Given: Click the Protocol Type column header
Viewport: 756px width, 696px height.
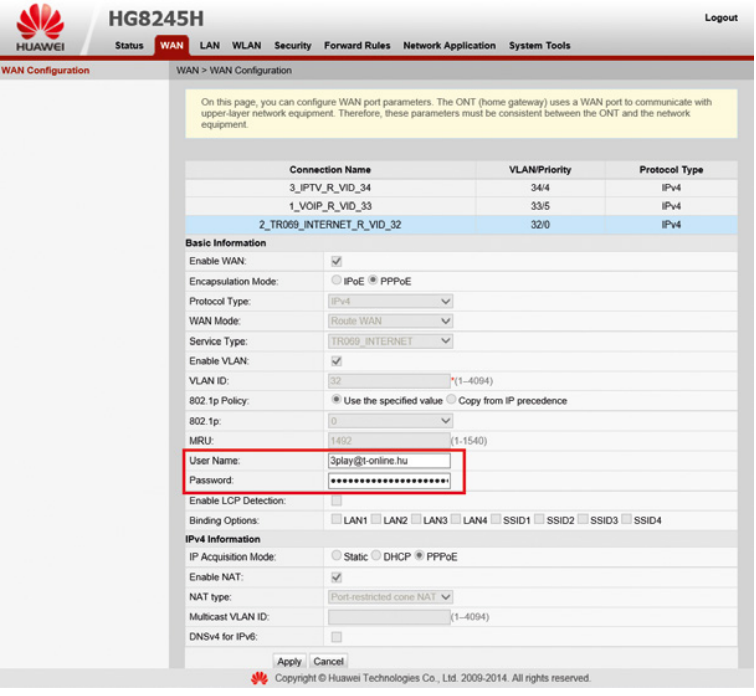Looking at the screenshot, I should (671, 170).
